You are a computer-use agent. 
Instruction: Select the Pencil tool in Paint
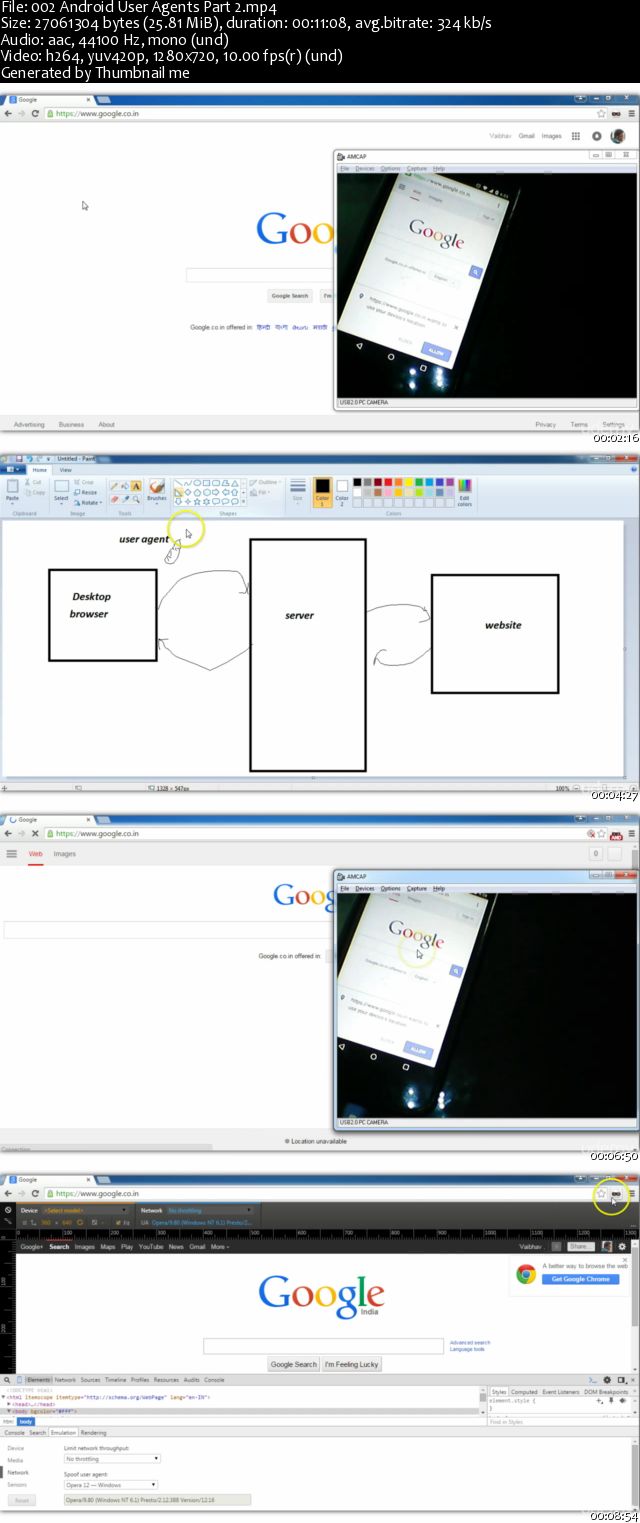point(114,487)
